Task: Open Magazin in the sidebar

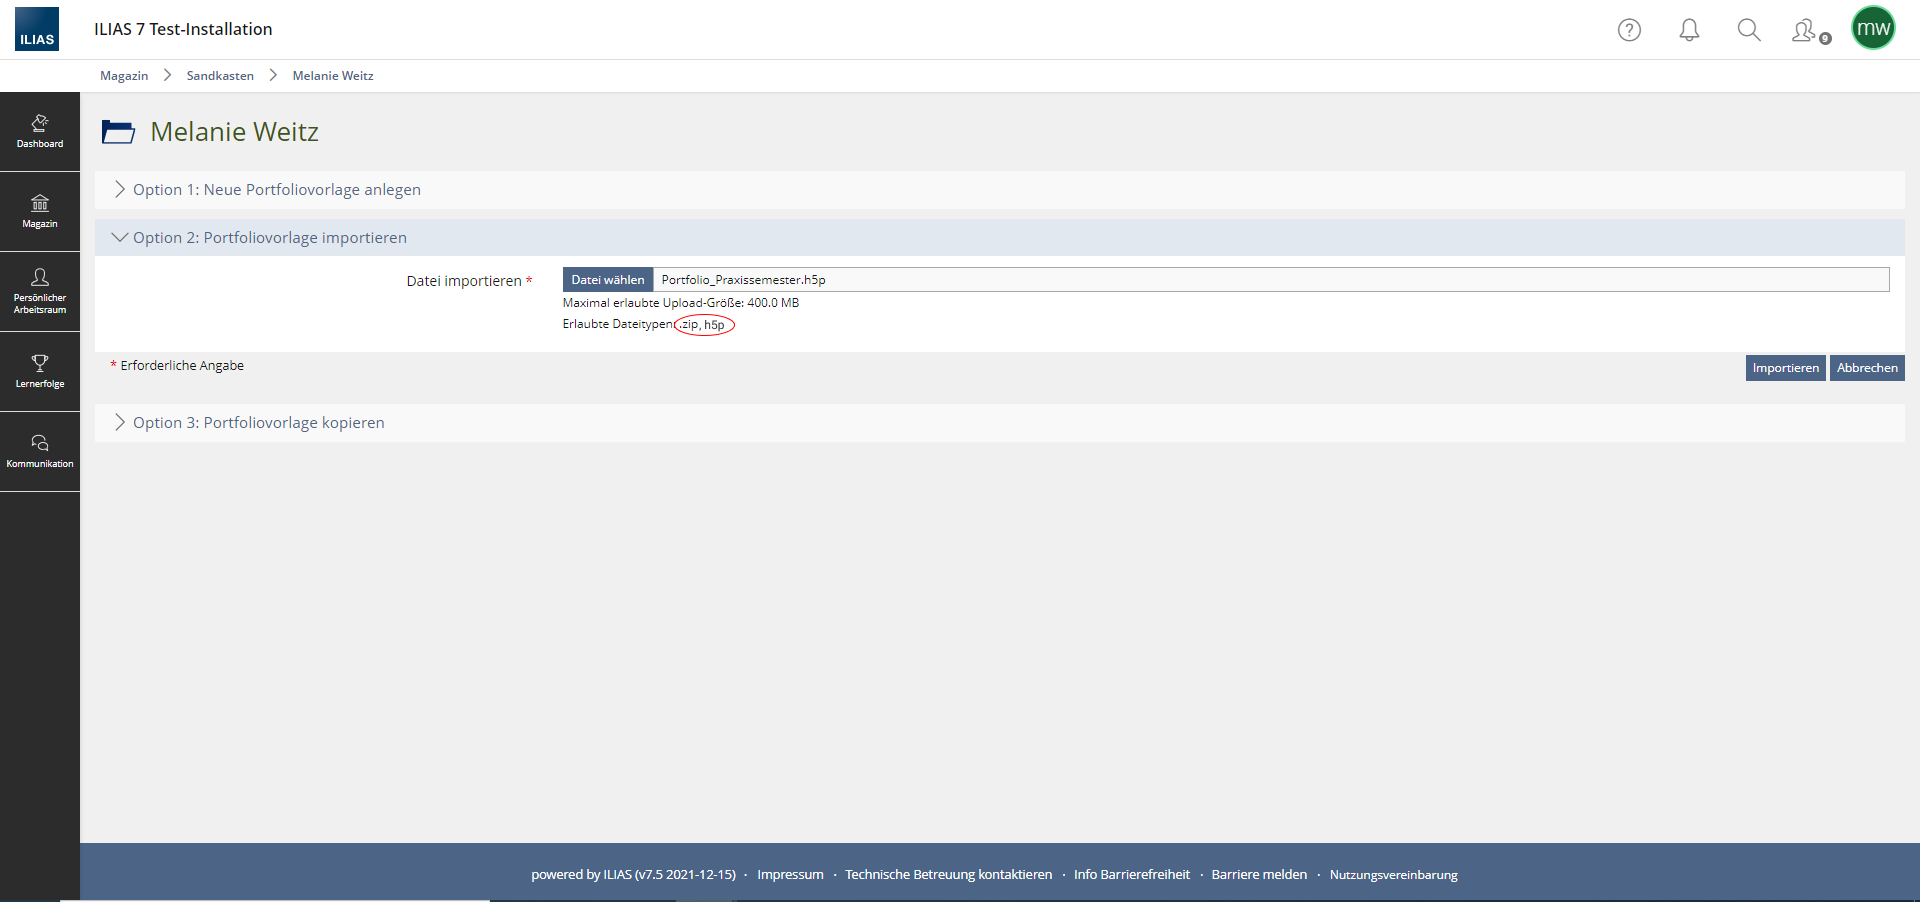Action: coord(40,211)
